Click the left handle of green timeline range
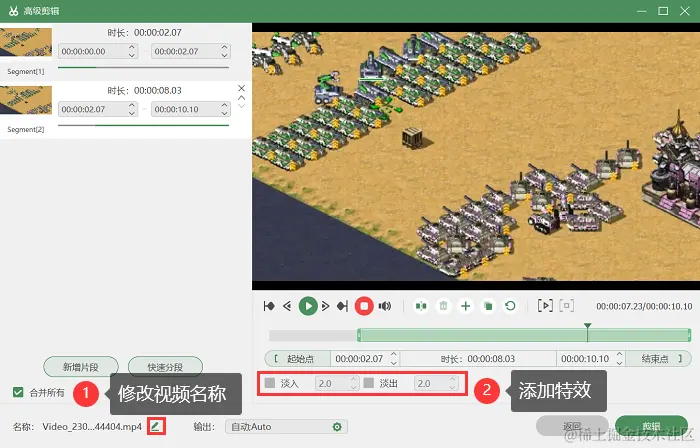This screenshot has width=700, height=448. [359, 335]
